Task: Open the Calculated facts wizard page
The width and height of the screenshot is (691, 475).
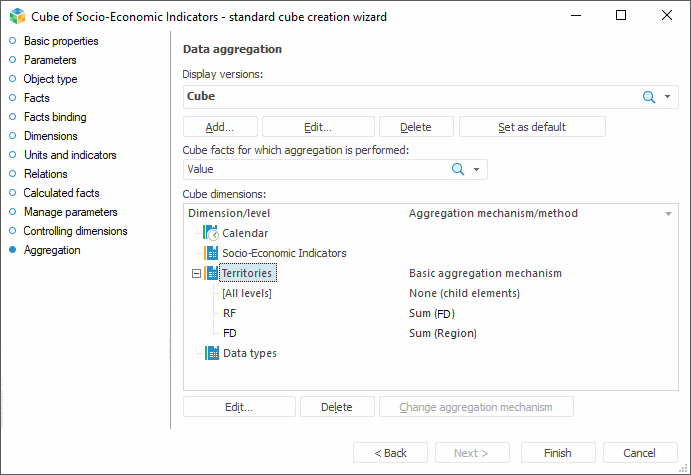Action: [x=61, y=193]
